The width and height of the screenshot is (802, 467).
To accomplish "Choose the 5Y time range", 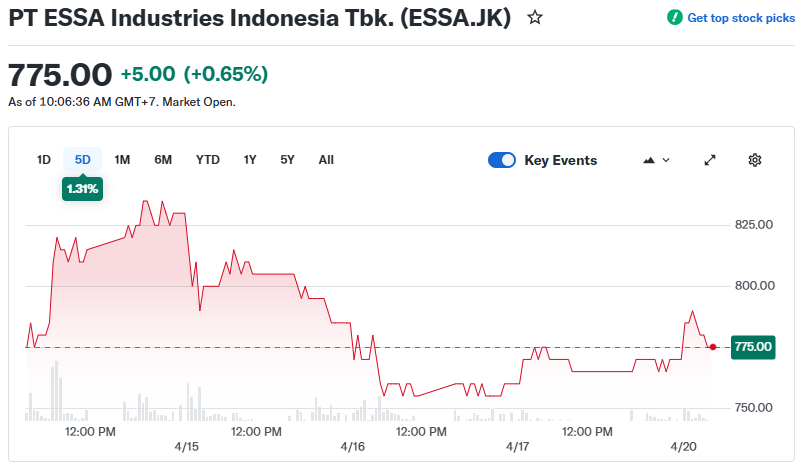I will pyautogui.click(x=287, y=160).
